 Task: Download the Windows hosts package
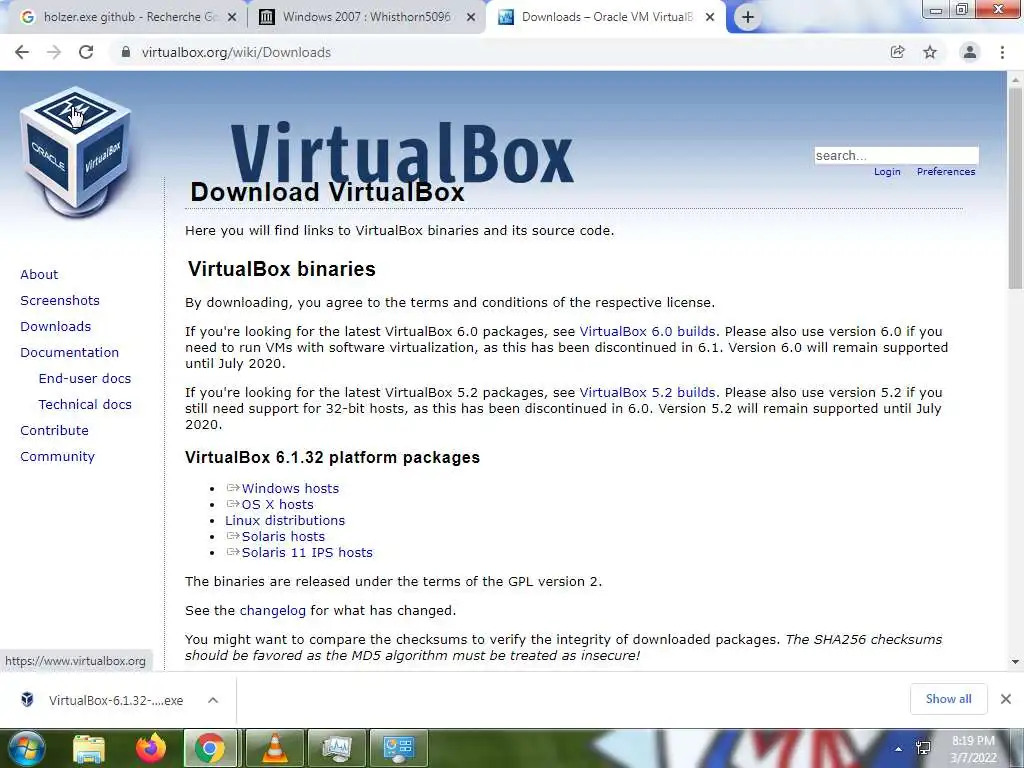290,488
